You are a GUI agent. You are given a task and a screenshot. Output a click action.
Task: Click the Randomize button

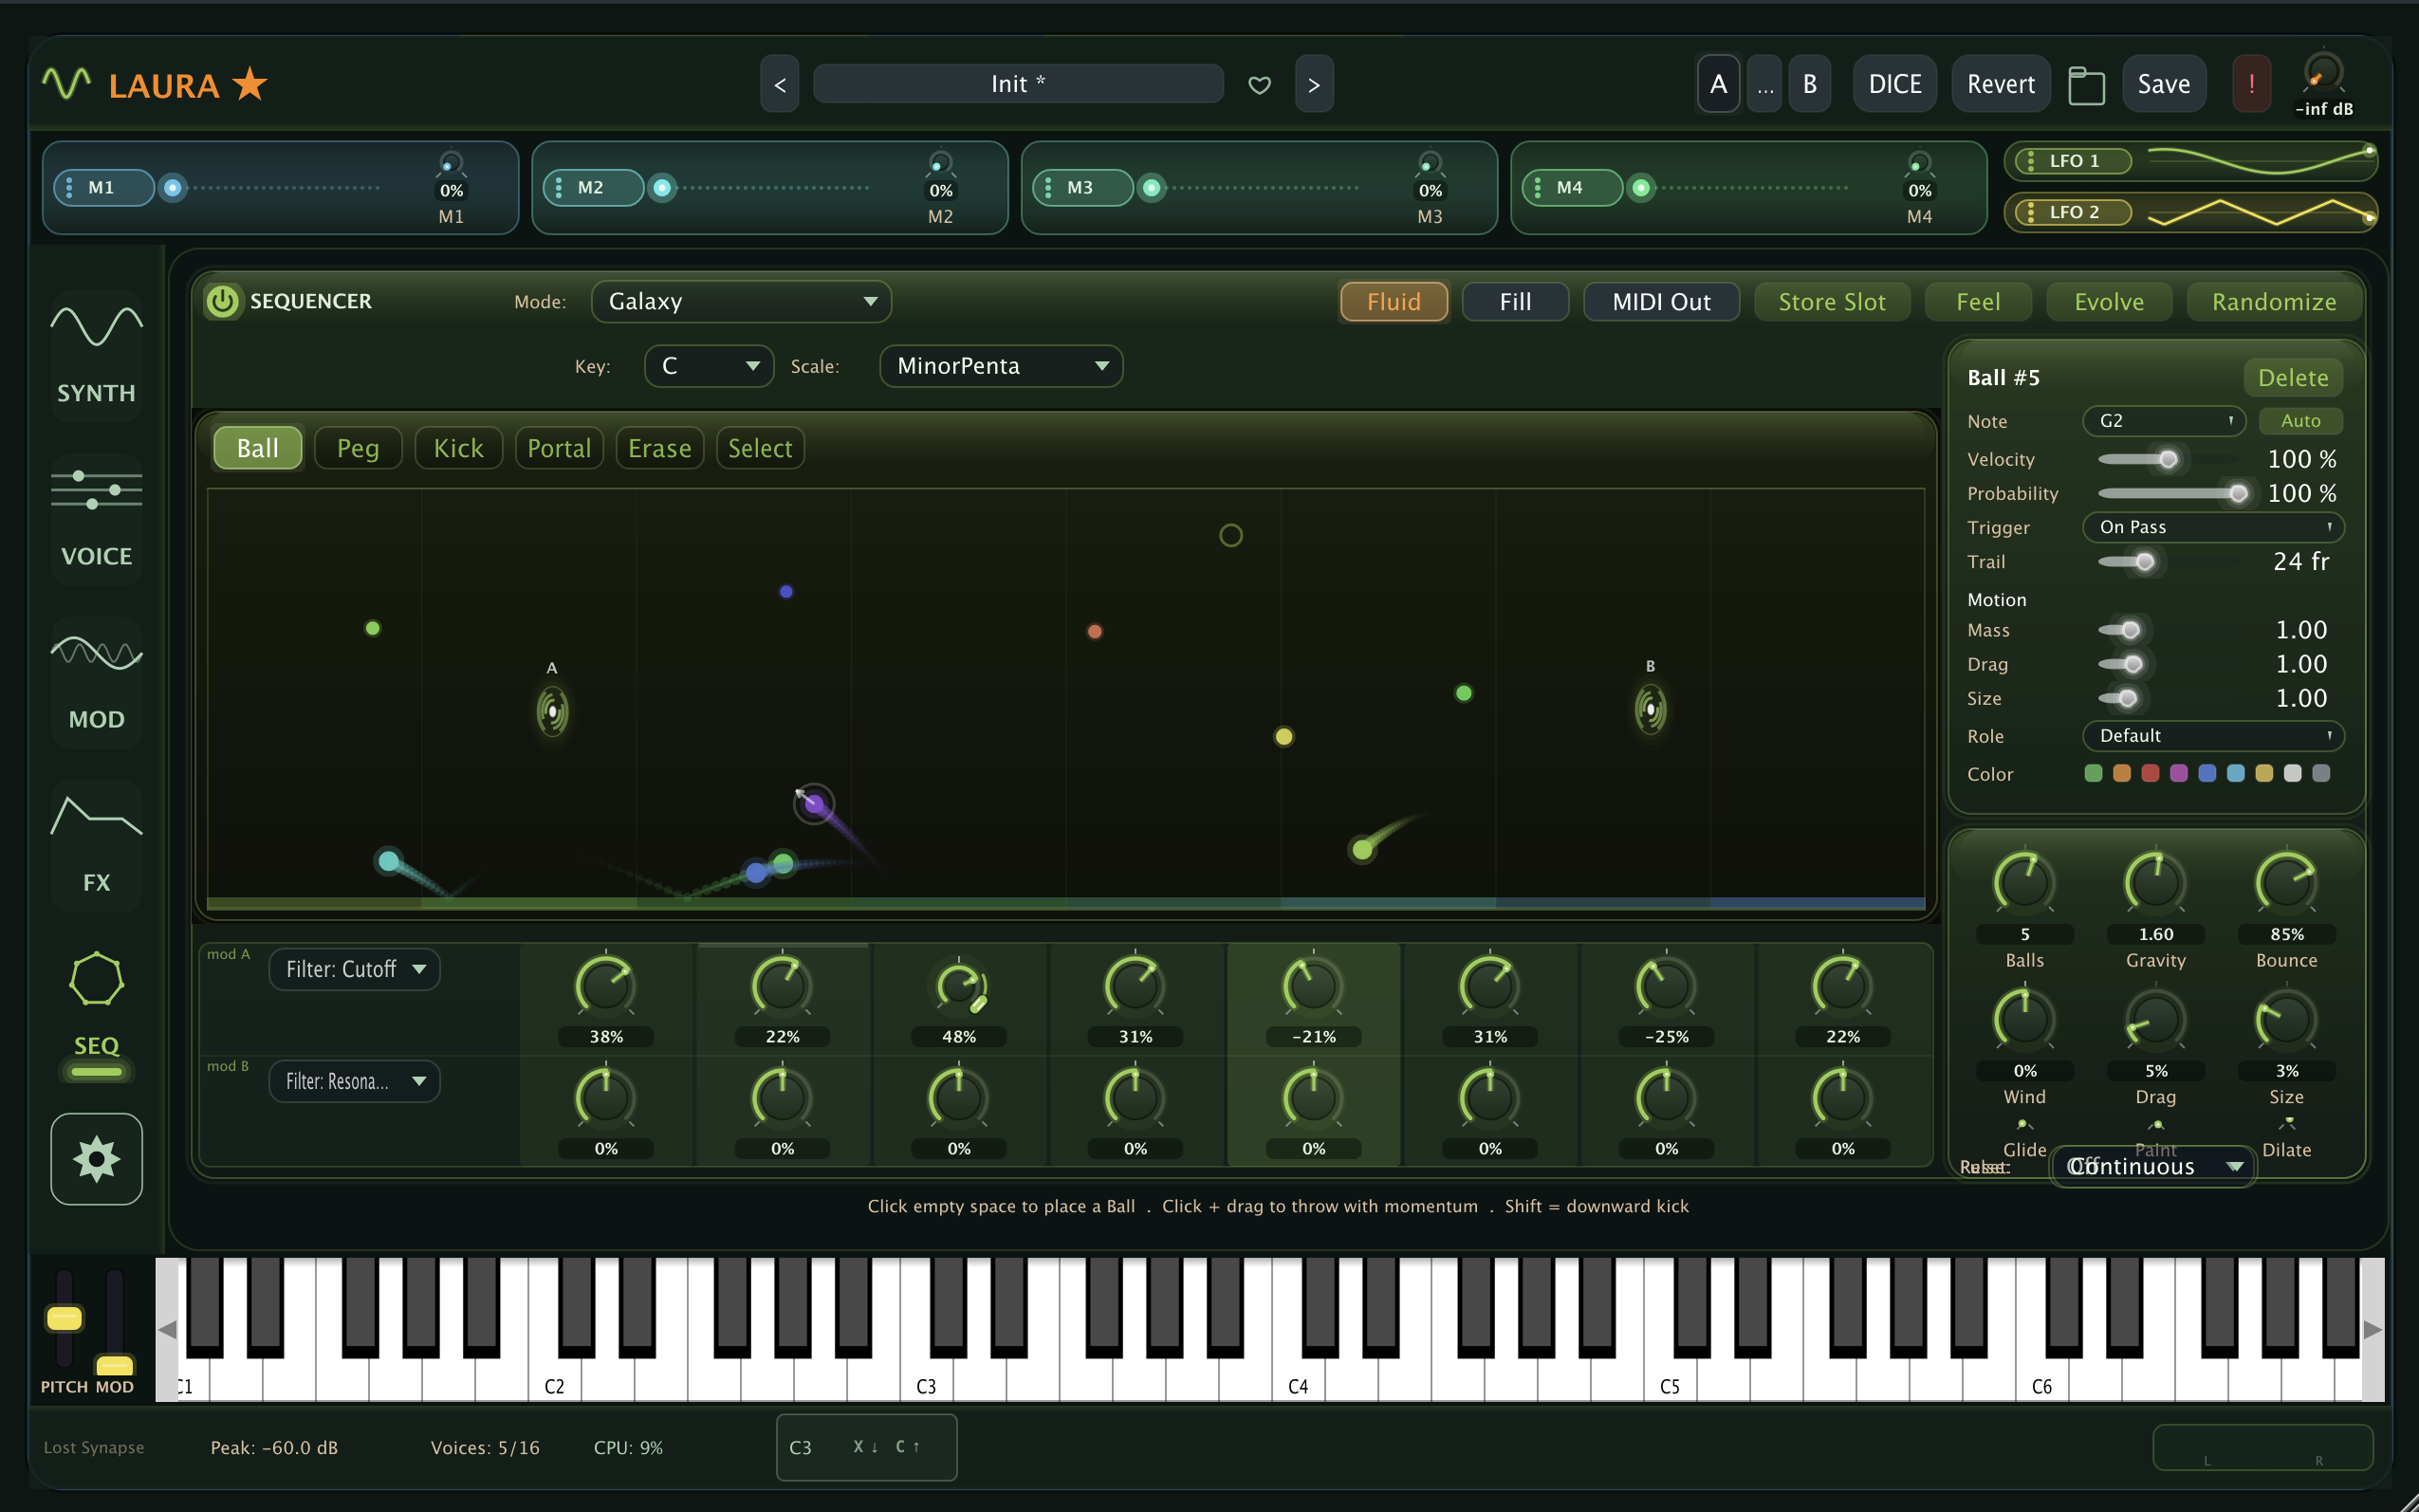2274,302
